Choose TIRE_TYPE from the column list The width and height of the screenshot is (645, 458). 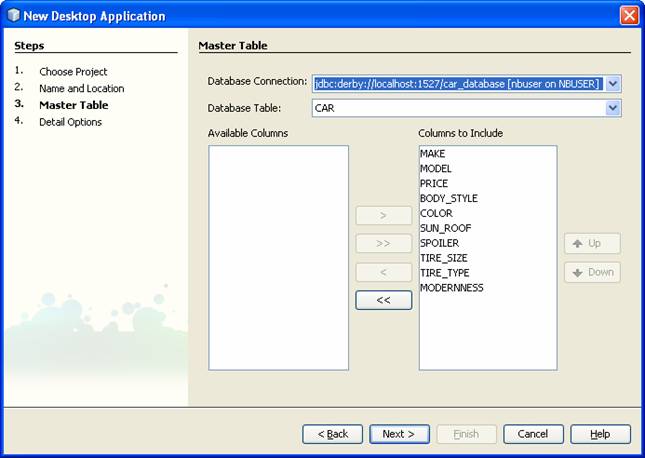(444, 273)
